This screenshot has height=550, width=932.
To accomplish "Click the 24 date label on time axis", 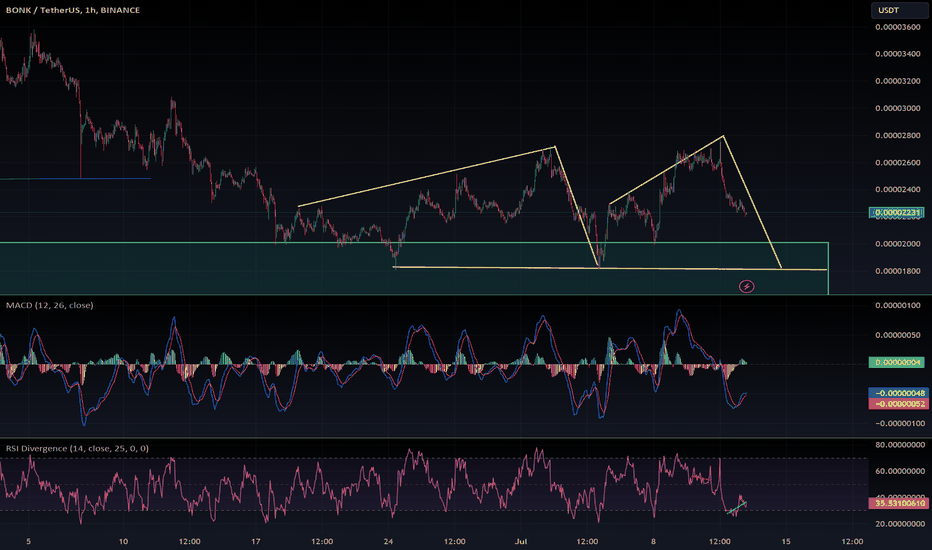I will point(388,541).
